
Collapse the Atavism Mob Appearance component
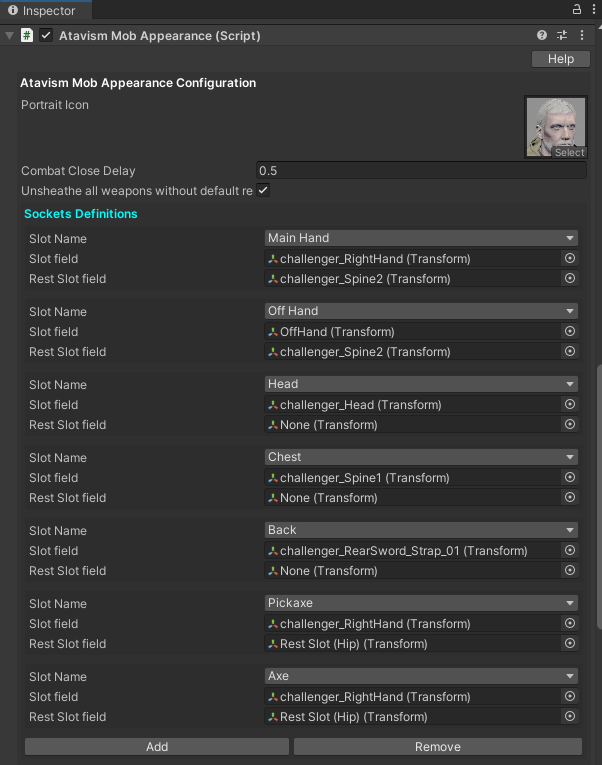click(9, 35)
